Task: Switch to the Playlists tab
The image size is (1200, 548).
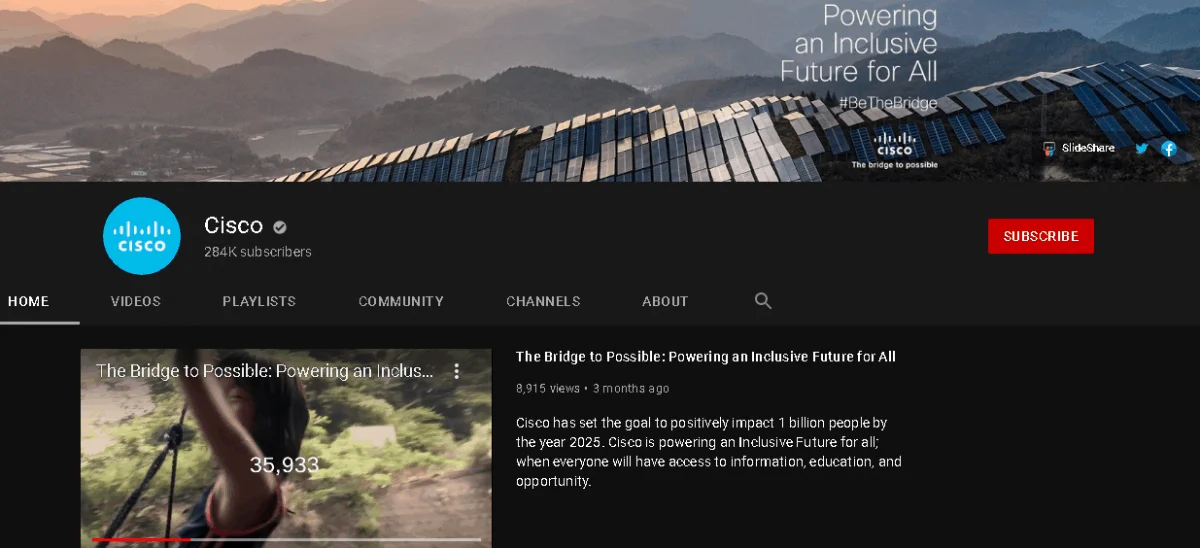Action: coord(259,301)
